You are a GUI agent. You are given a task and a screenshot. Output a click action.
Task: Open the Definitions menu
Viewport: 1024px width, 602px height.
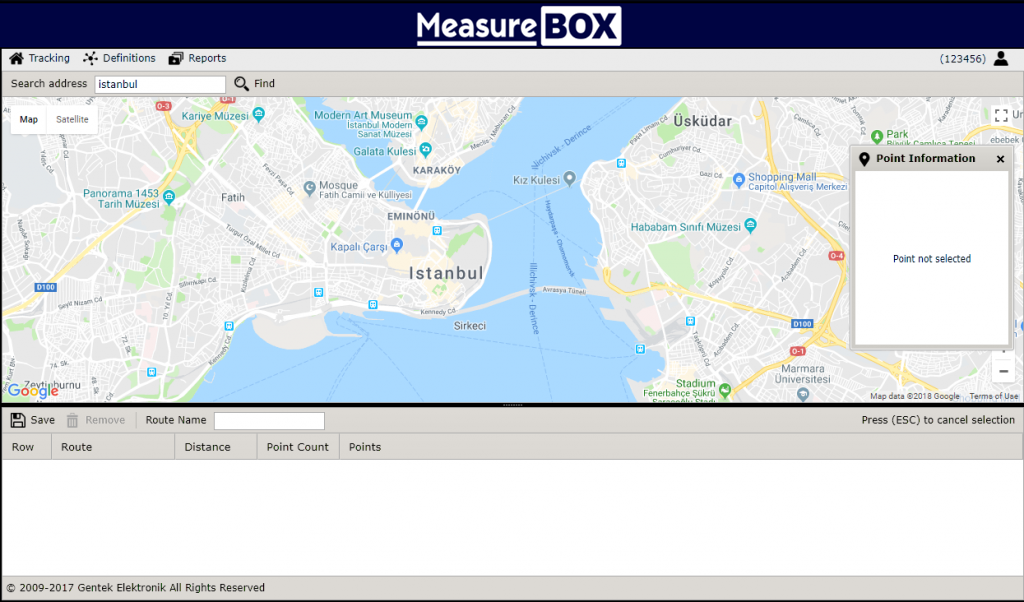pyautogui.click(x=119, y=58)
